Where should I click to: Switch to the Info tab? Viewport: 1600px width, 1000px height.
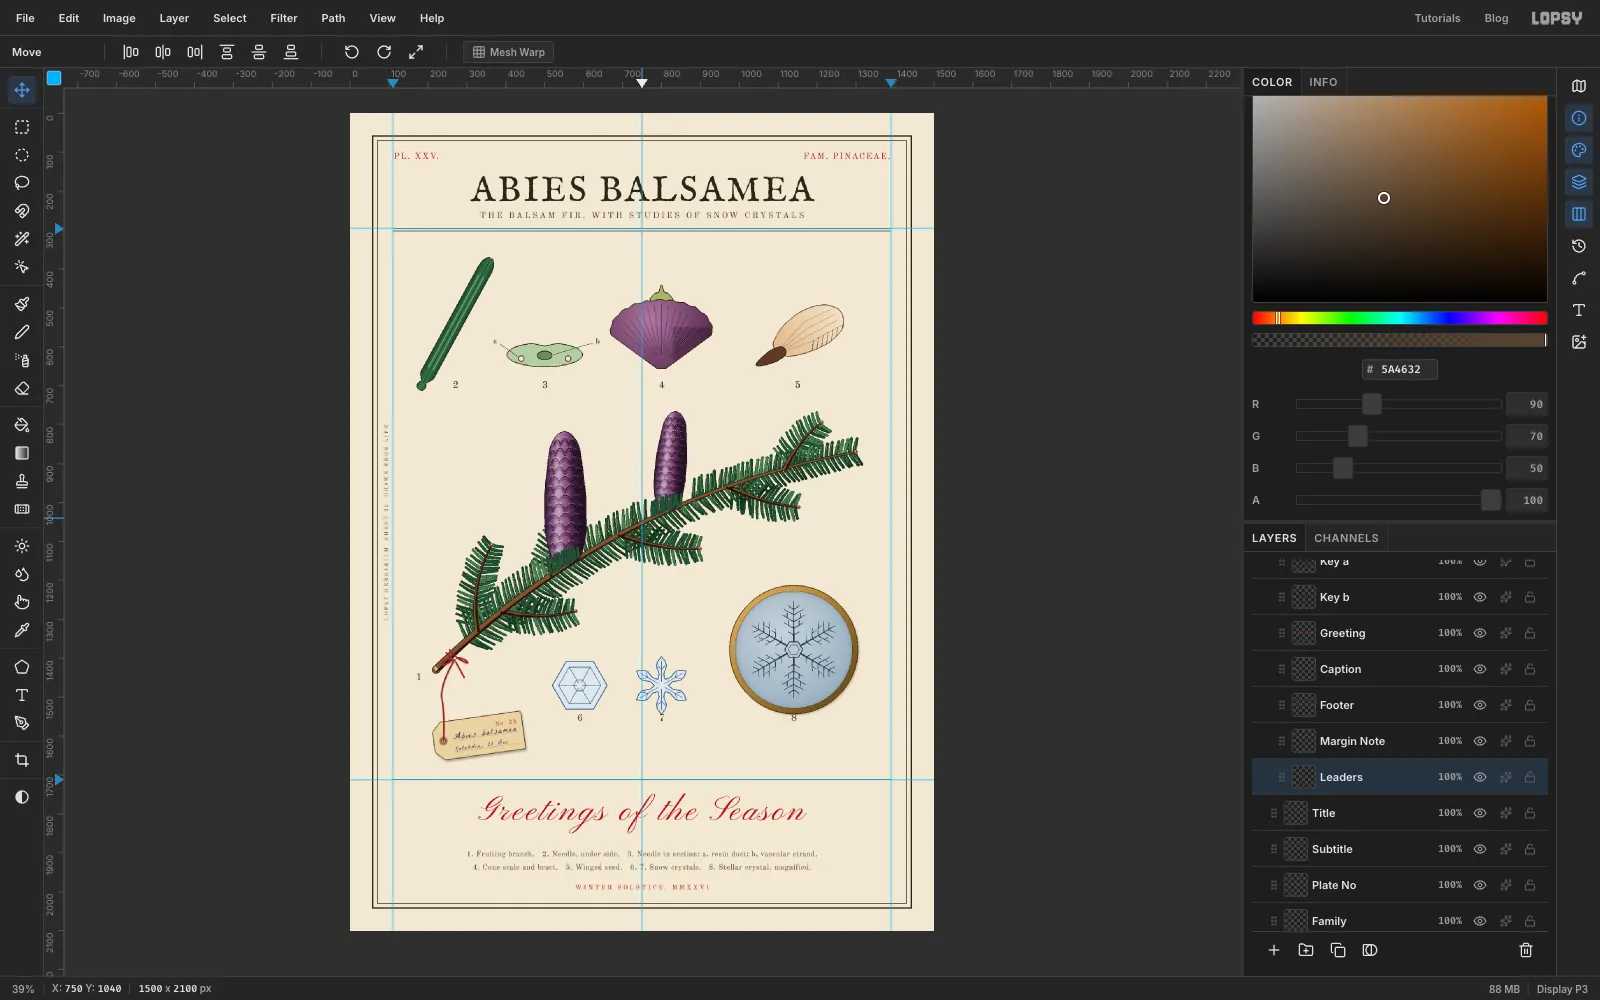[1323, 82]
